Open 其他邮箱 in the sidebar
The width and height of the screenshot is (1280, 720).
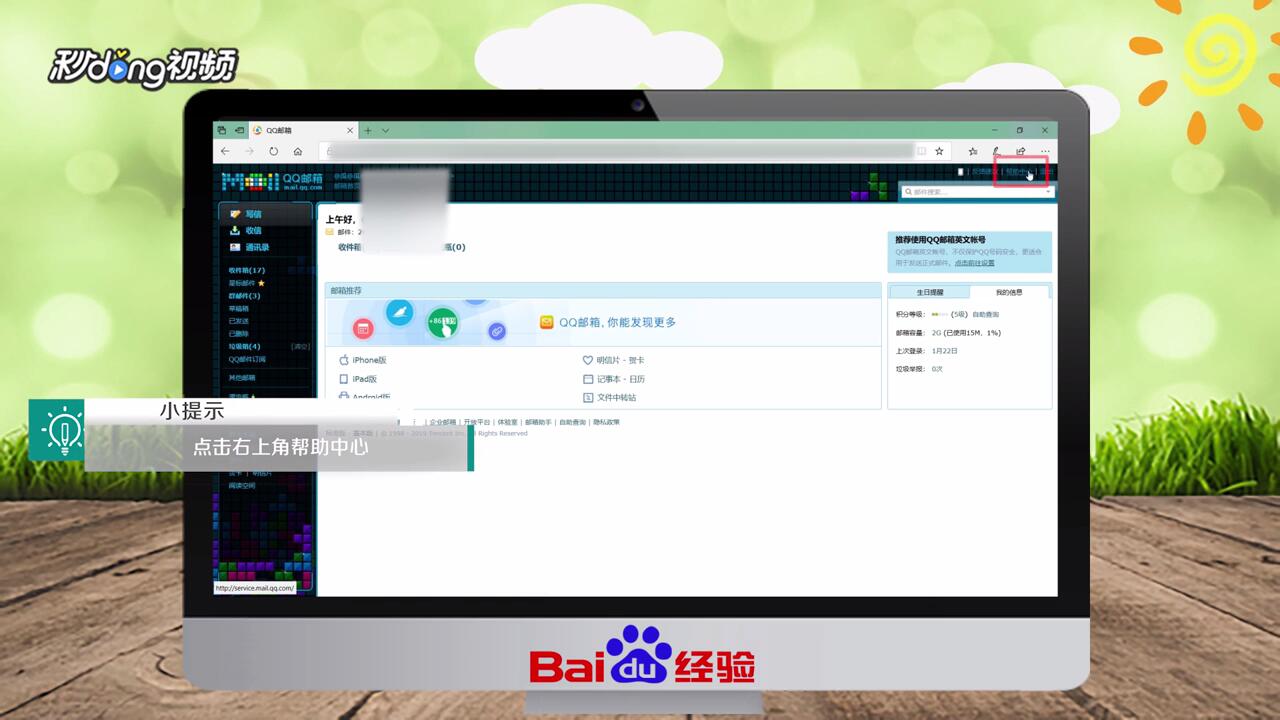point(241,378)
